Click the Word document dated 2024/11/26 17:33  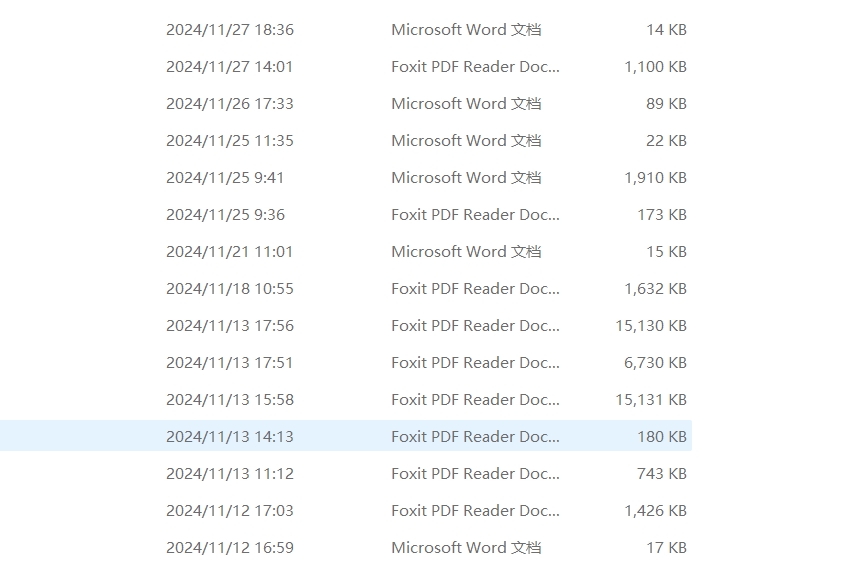point(466,104)
